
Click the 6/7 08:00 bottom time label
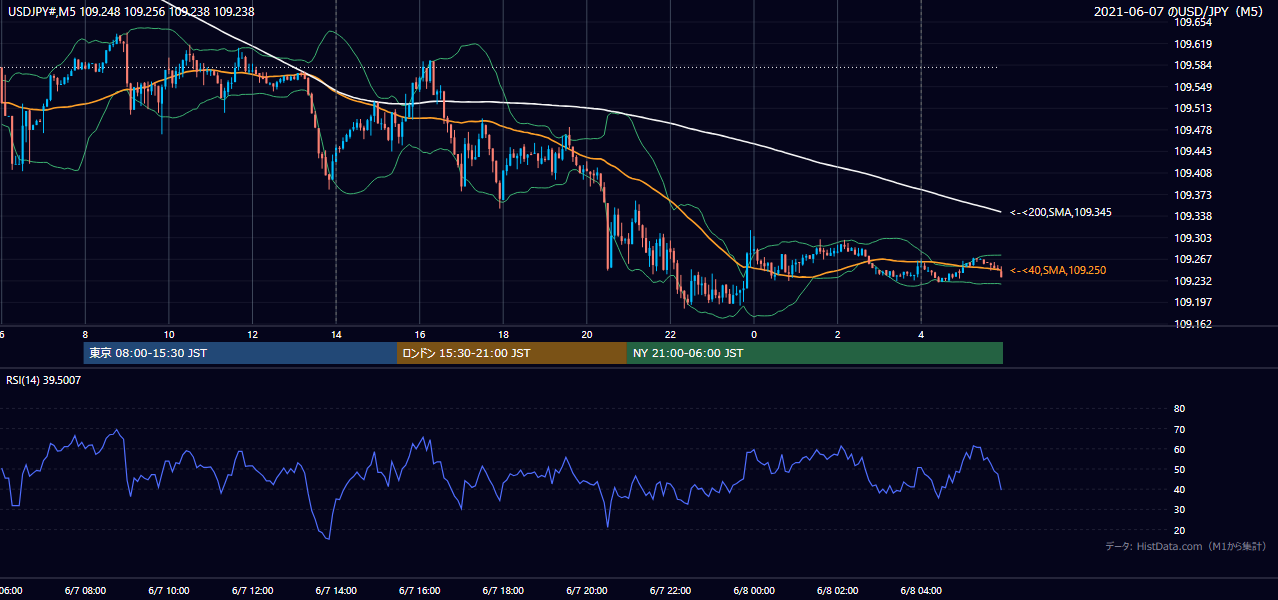(85, 591)
